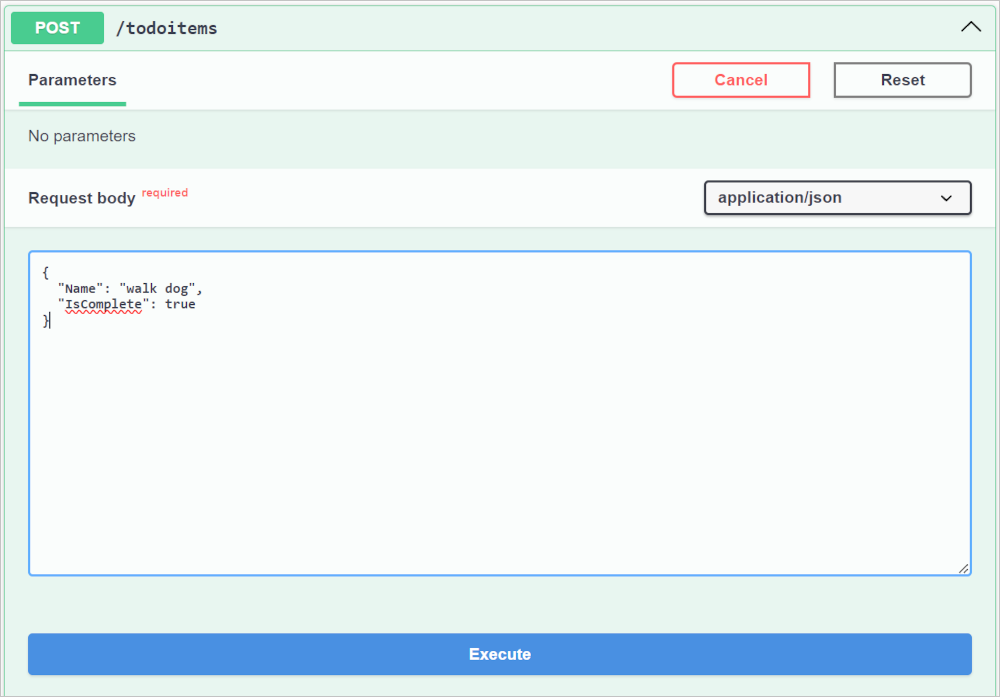Viewport: 1000px width, 697px height.
Task: Click the 'required' label next to Request body
Action: coord(165,192)
